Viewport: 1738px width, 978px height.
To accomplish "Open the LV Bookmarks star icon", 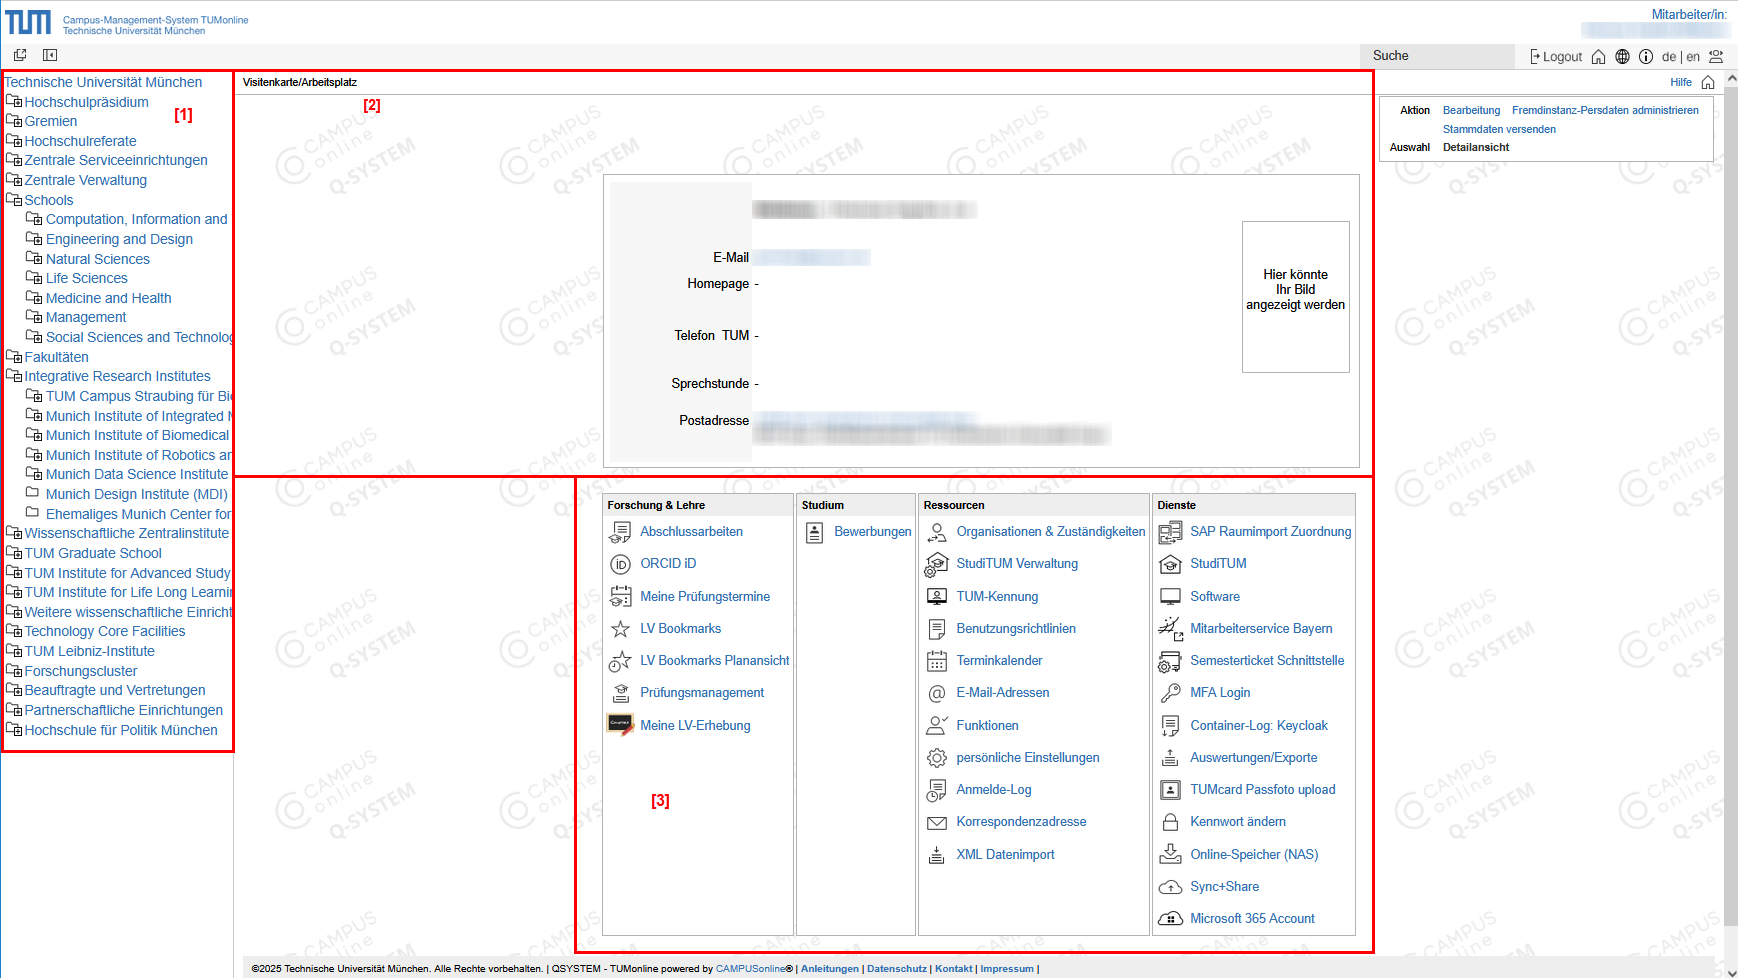I will coord(620,629).
